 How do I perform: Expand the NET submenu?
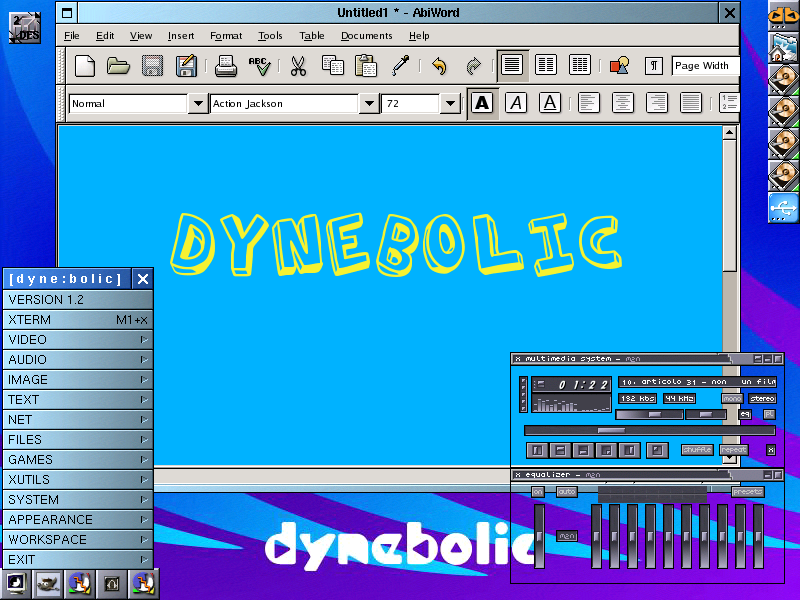pyautogui.click(x=78, y=419)
